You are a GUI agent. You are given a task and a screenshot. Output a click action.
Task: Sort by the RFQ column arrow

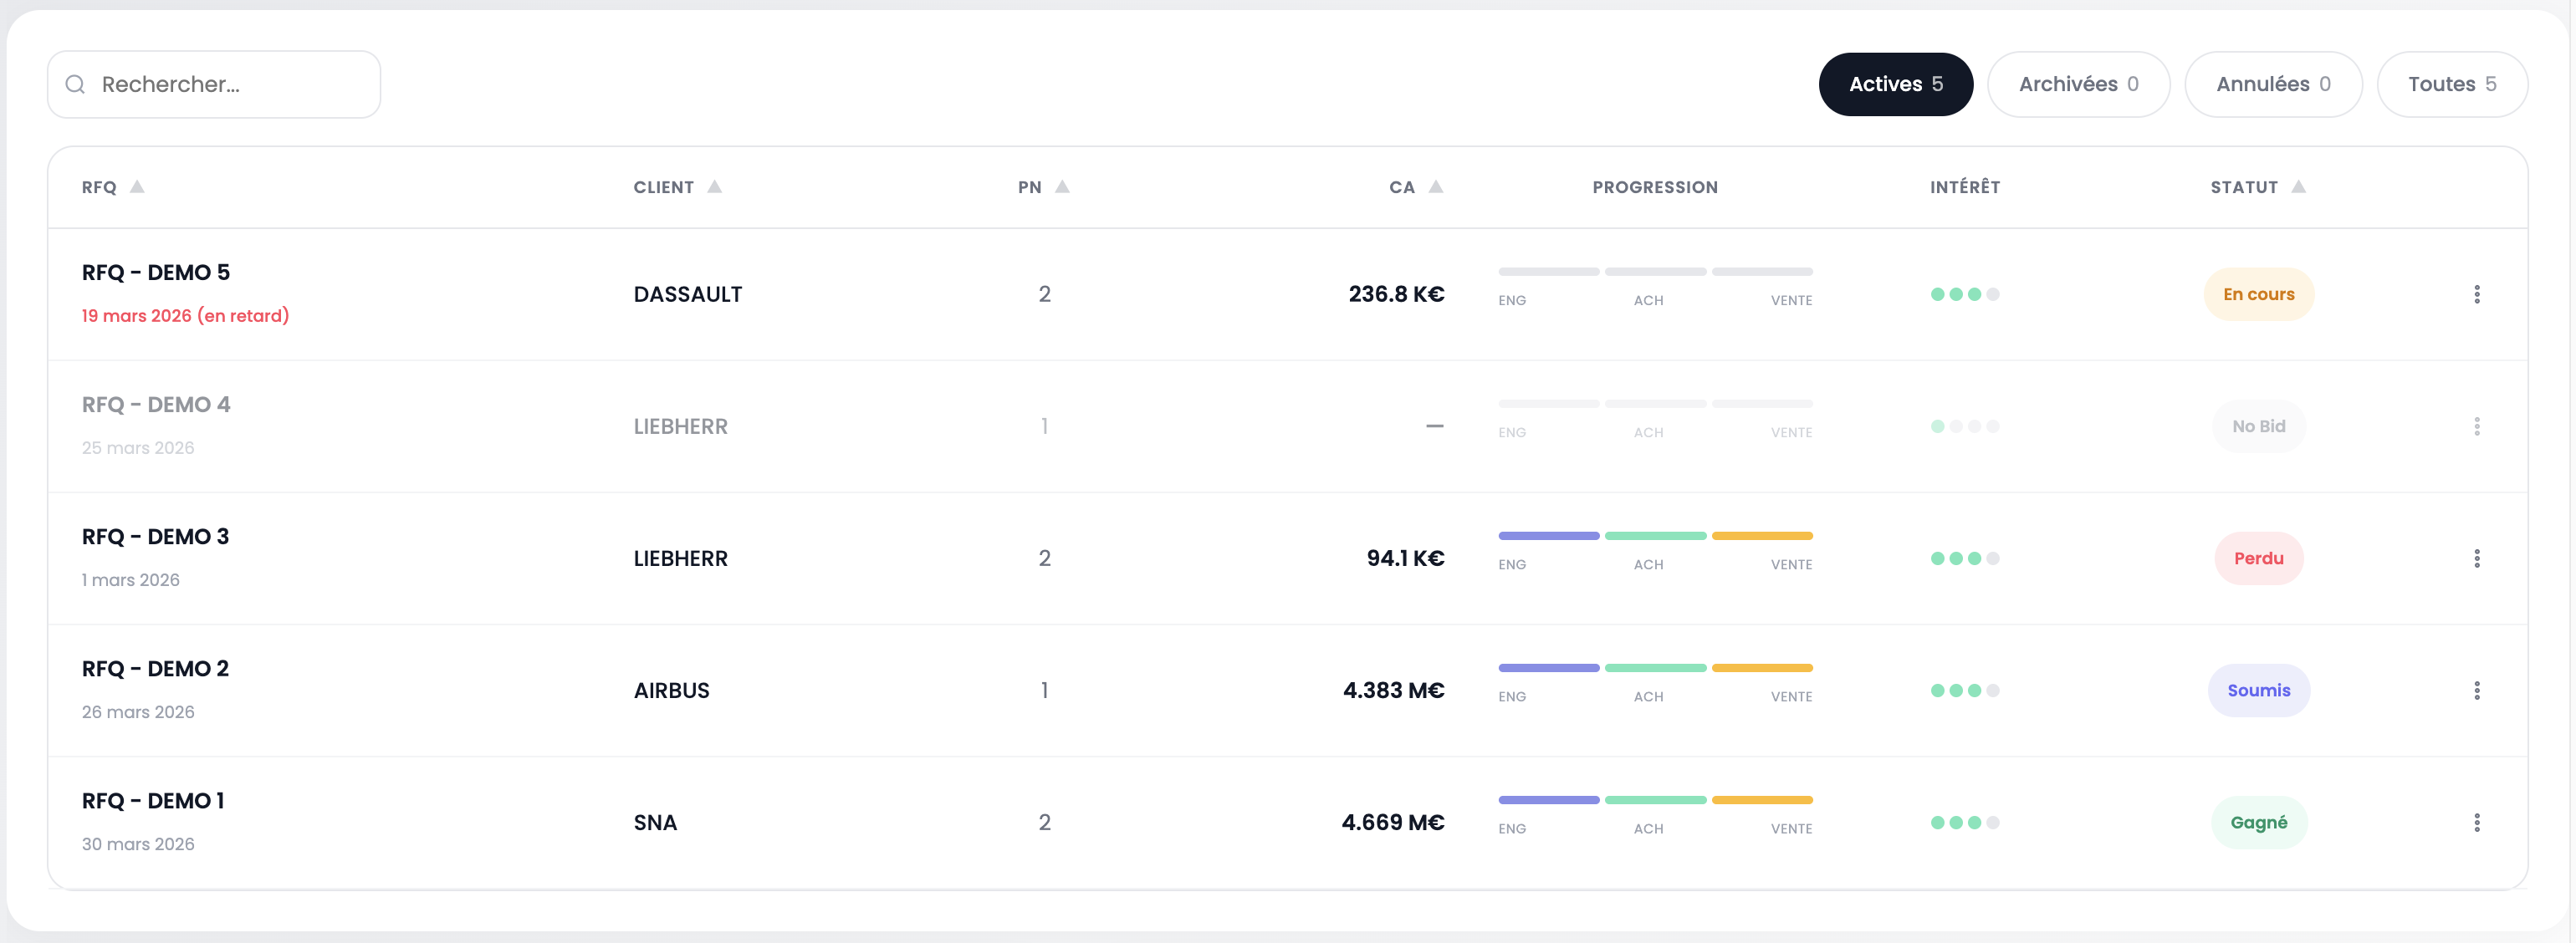(x=137, y=187)
